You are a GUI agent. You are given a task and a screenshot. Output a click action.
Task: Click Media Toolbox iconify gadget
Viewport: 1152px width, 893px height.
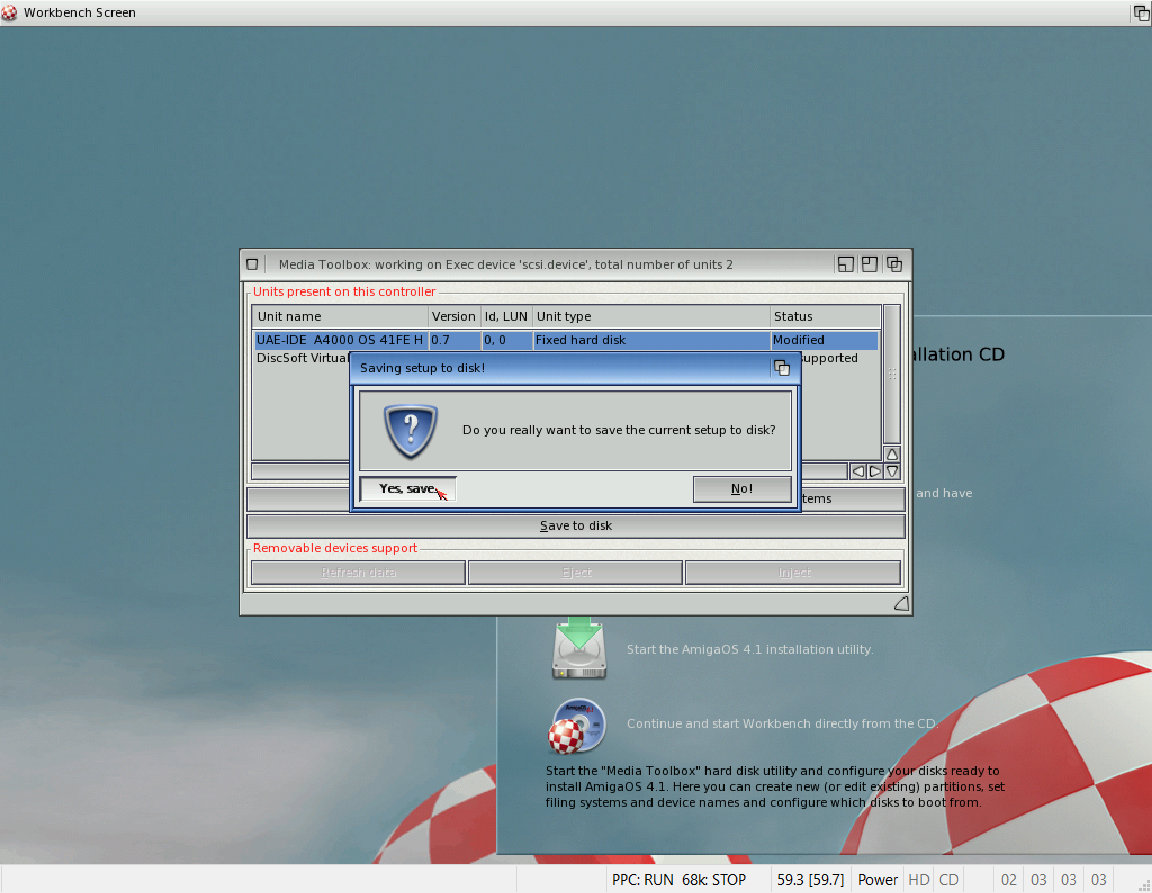coord(846,265)
